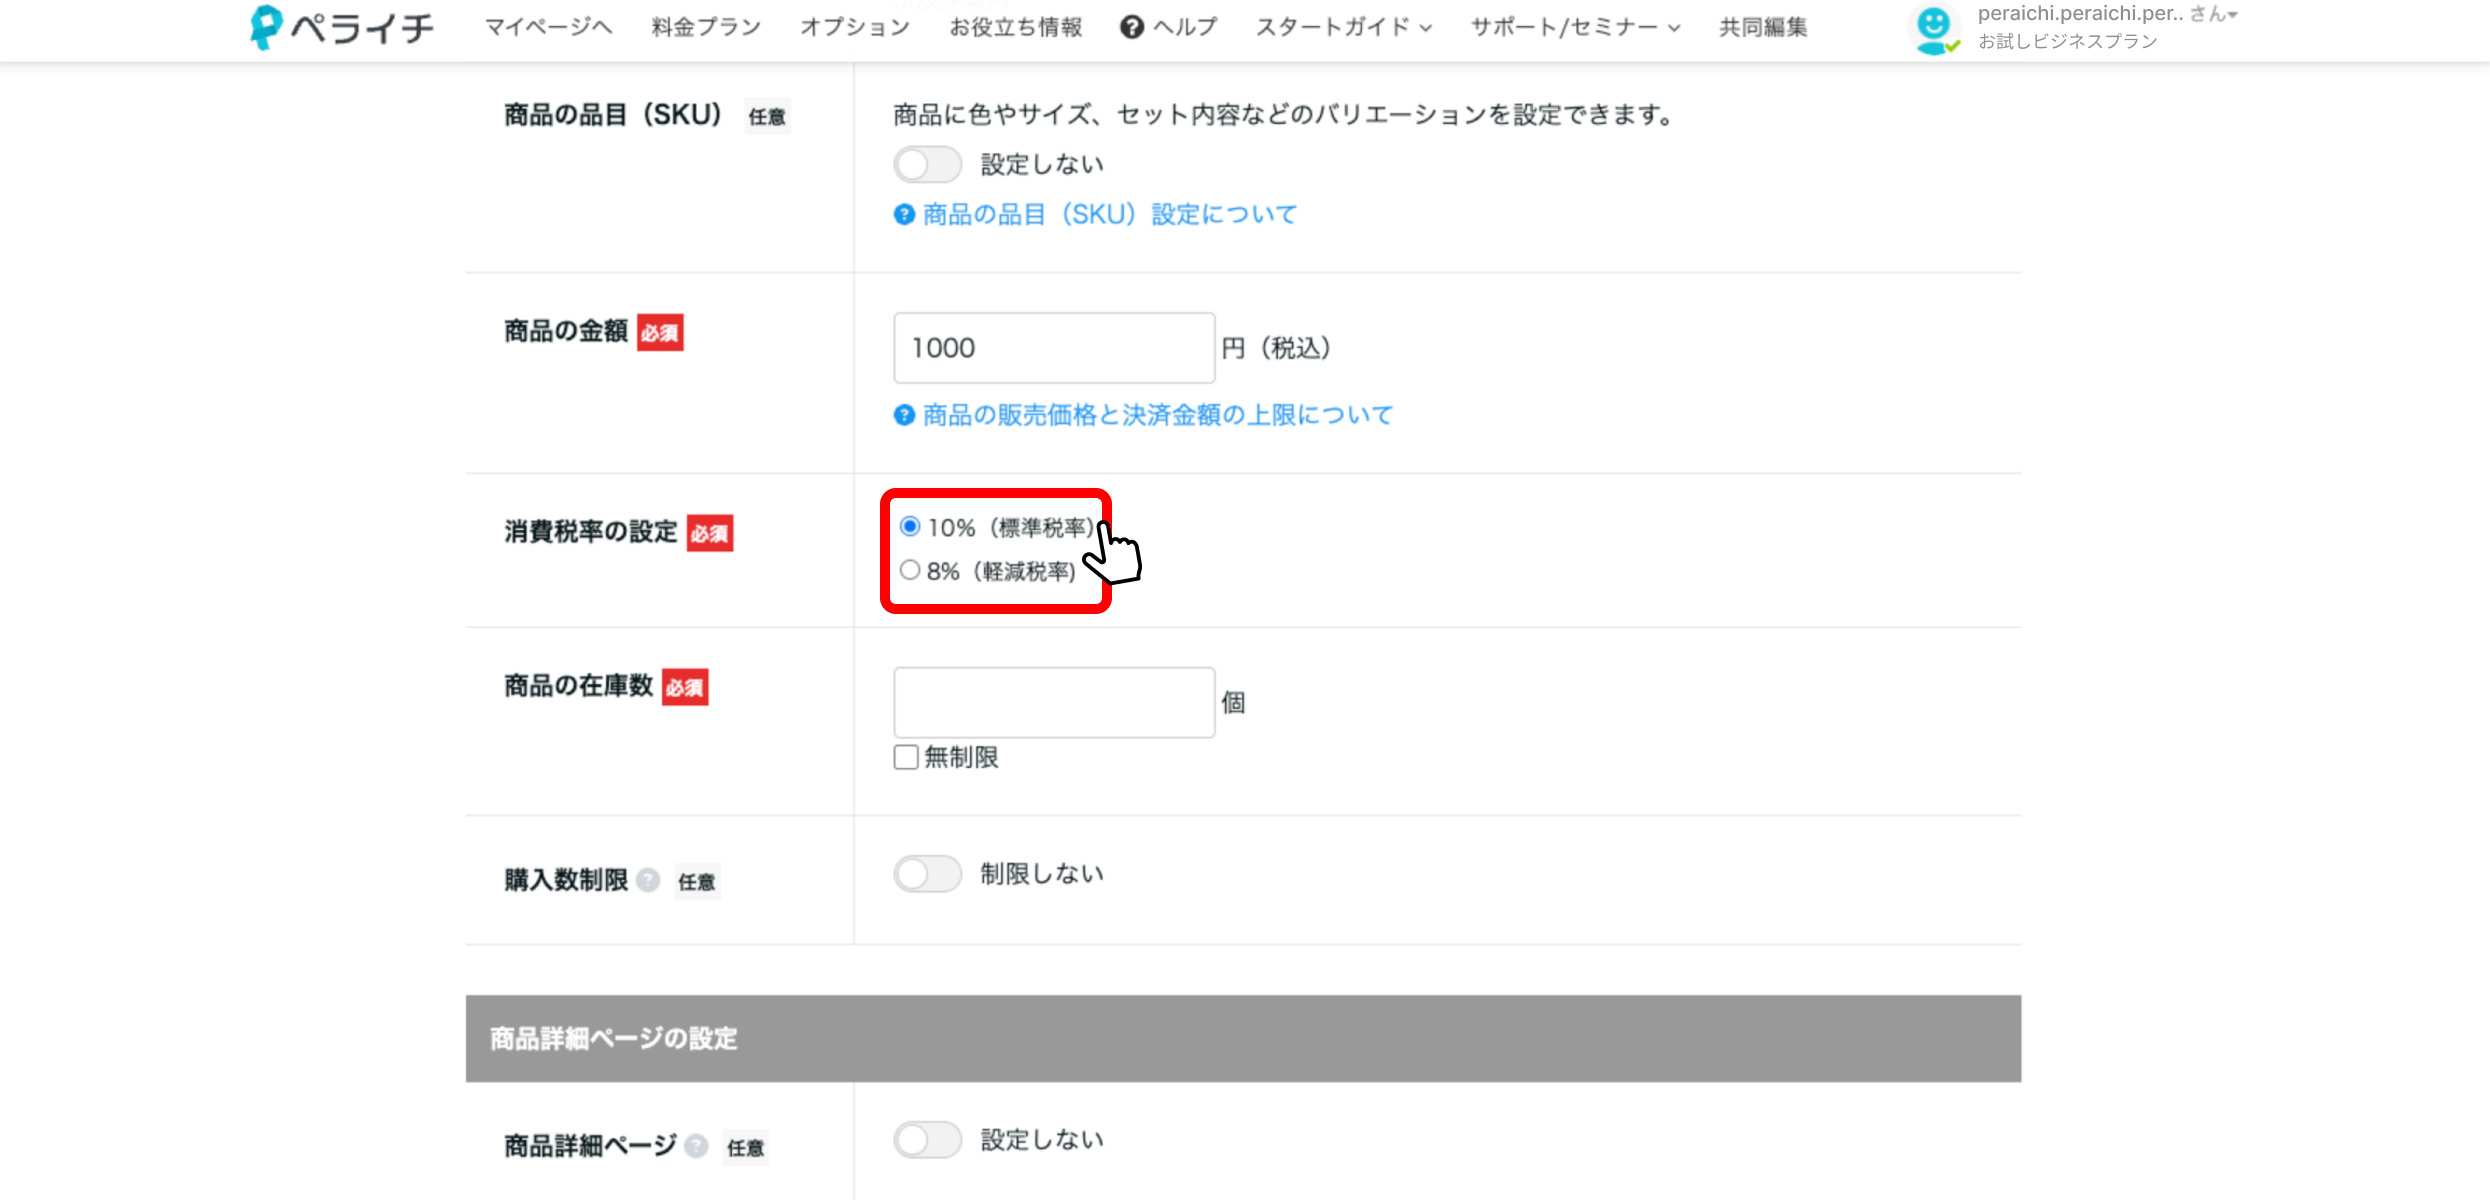Open 商品の品目（SKU）設定について link

[x=1109, y=214]
